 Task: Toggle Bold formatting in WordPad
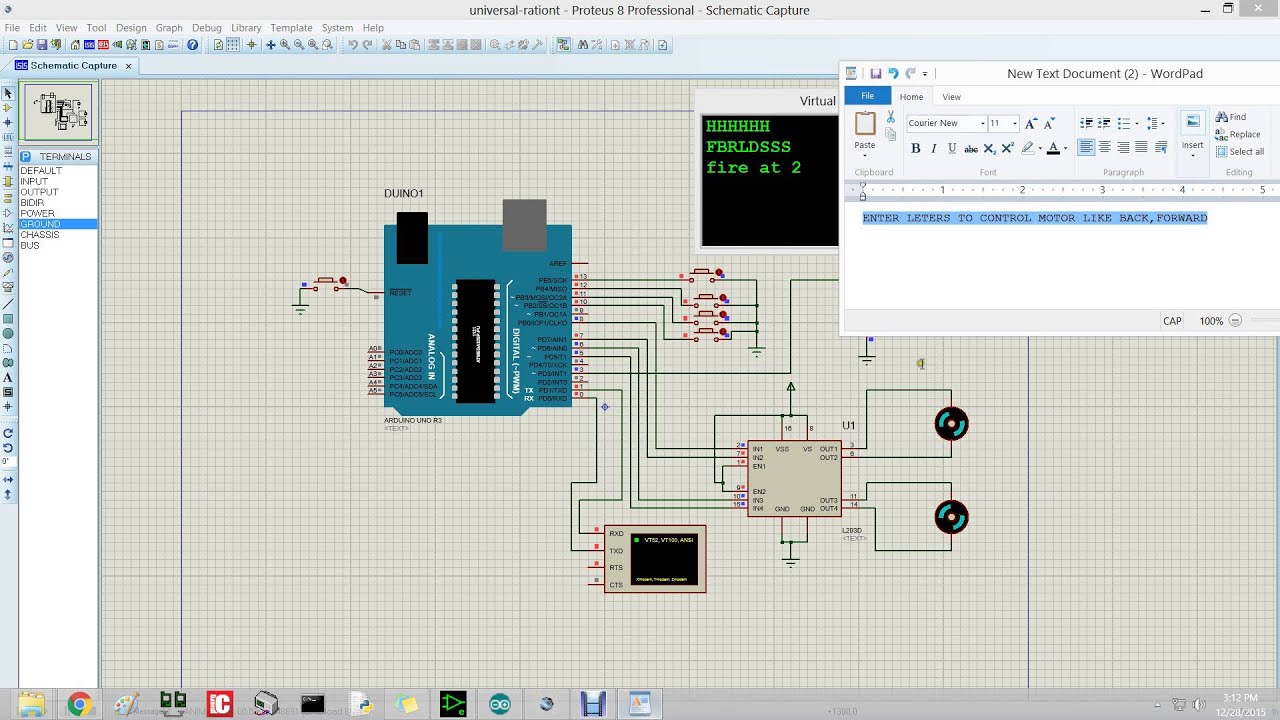[915, 148]
